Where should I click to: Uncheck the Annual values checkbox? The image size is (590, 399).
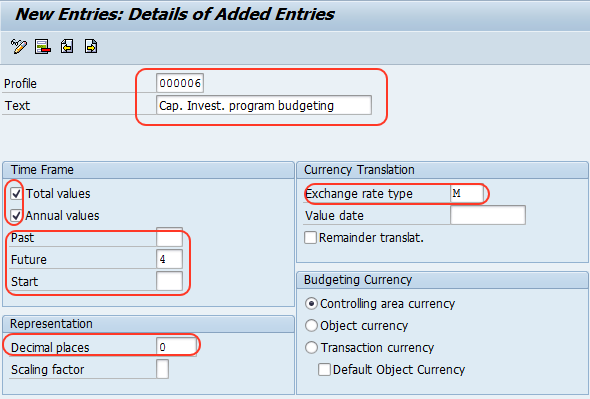pos(16,216)
